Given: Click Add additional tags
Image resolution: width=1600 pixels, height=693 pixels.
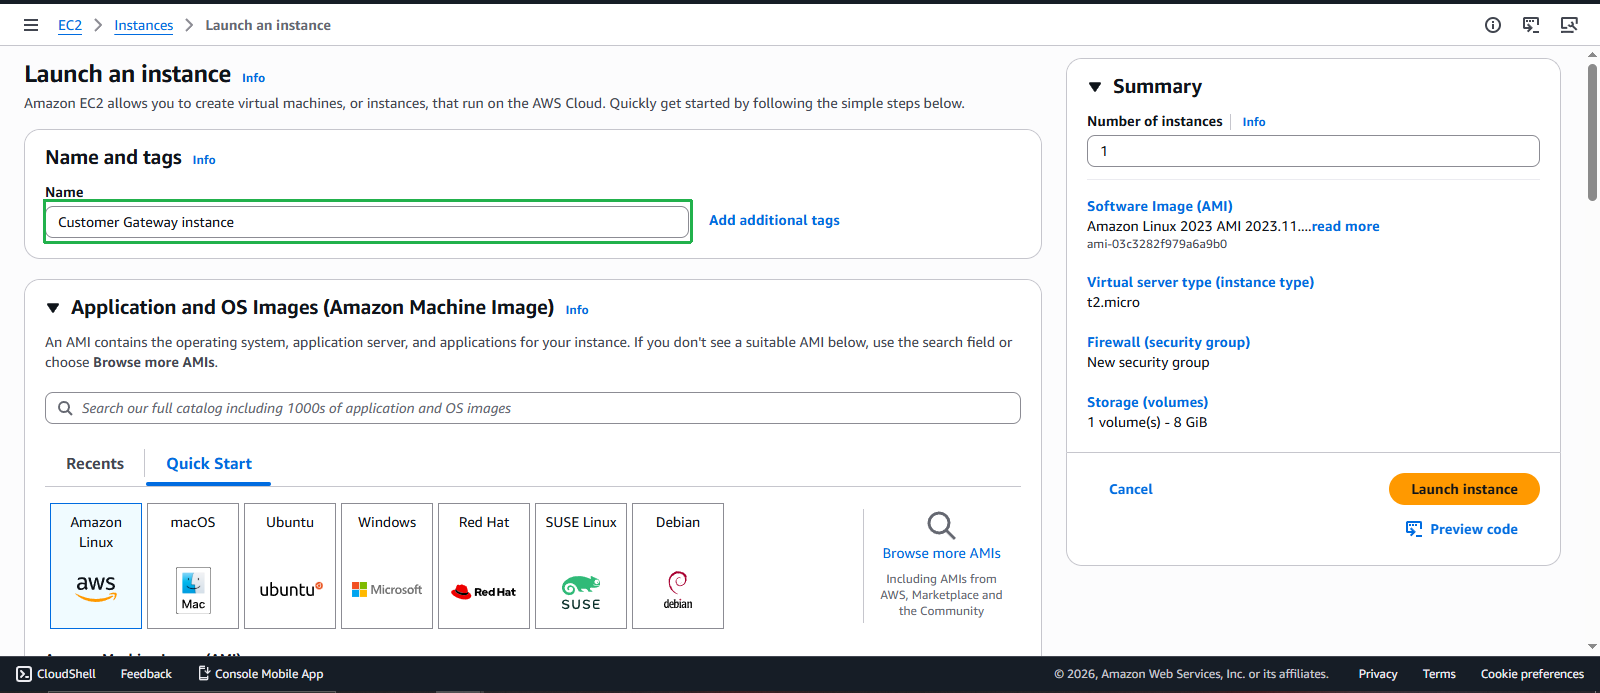Looking at the screenshot, I should pyautogui.click(x=774, y=220).
